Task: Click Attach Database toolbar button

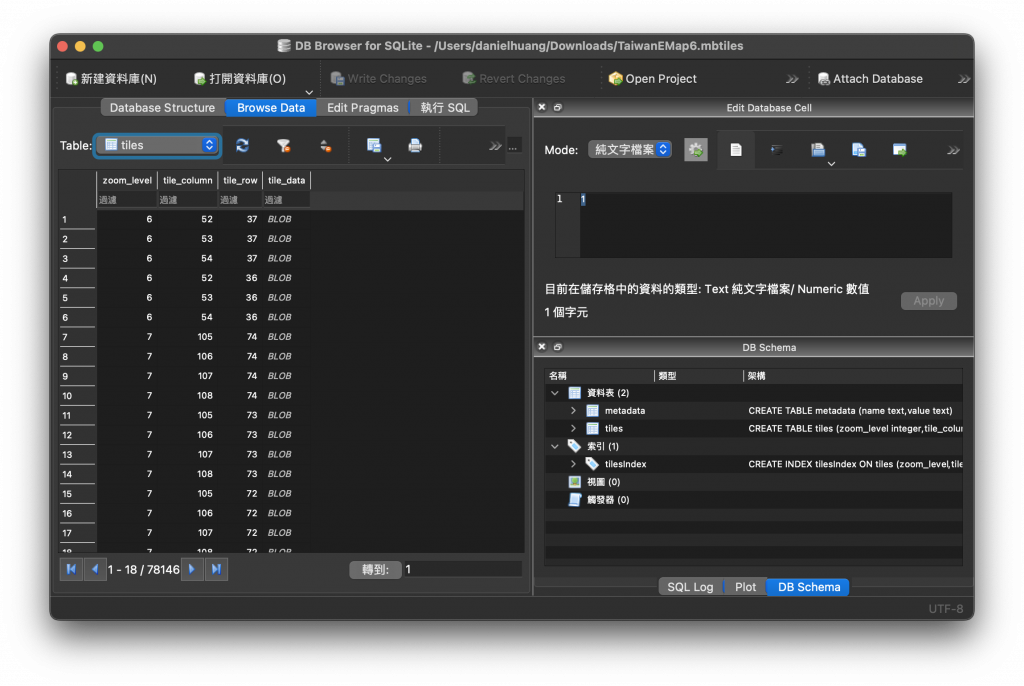Action: click(871, 78)
